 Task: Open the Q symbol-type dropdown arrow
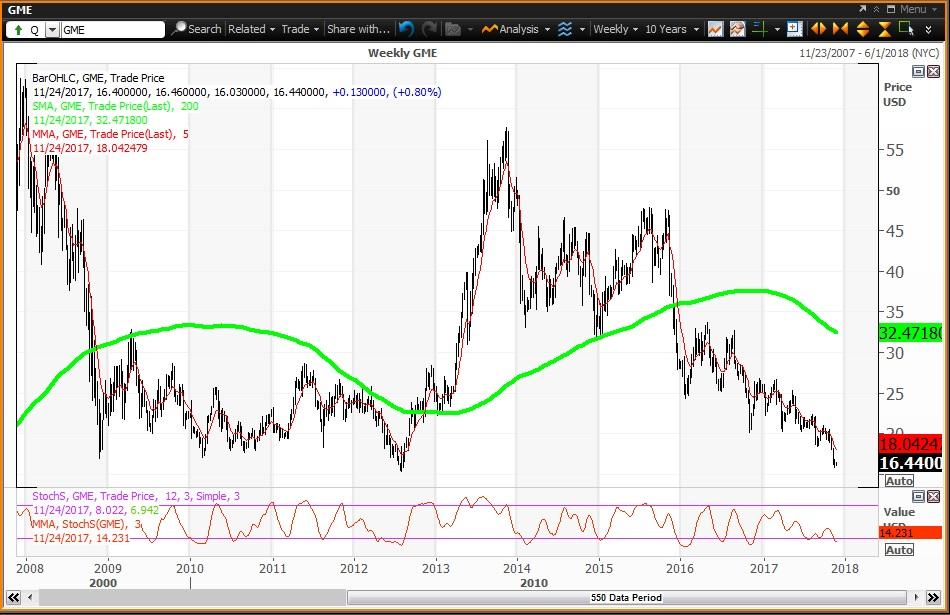52,30
